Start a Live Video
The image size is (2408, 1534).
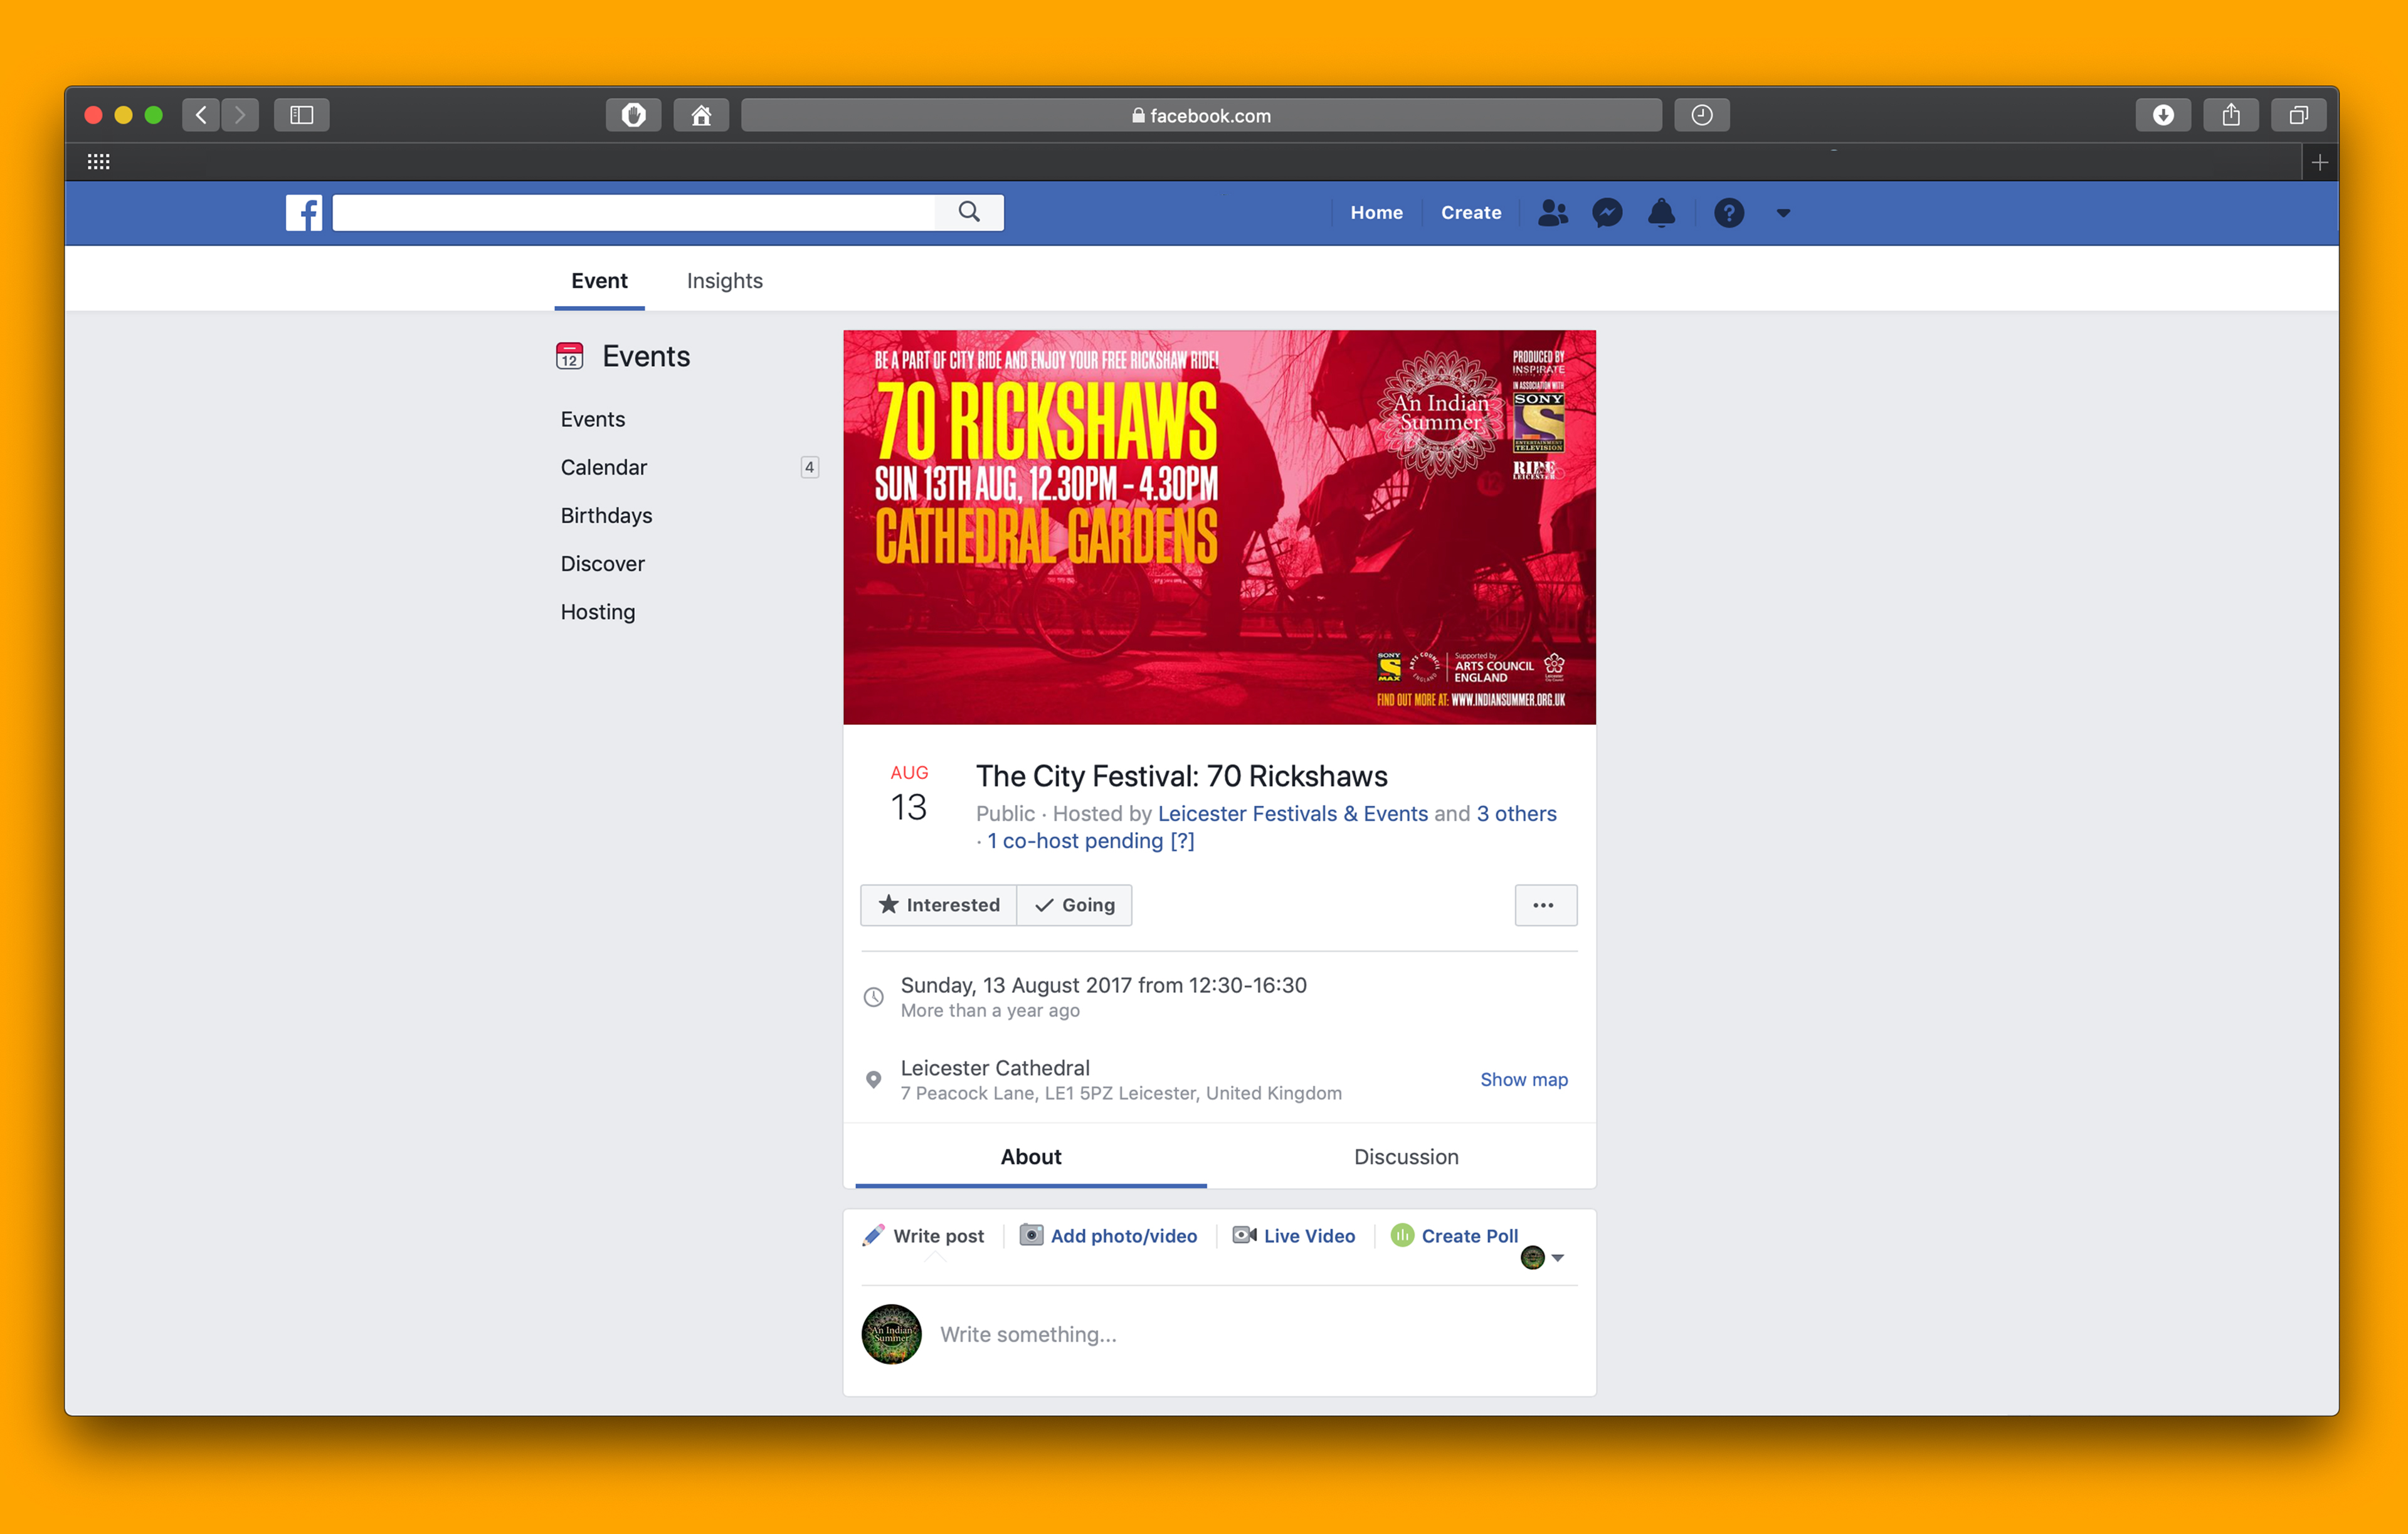(1294, 1236)
